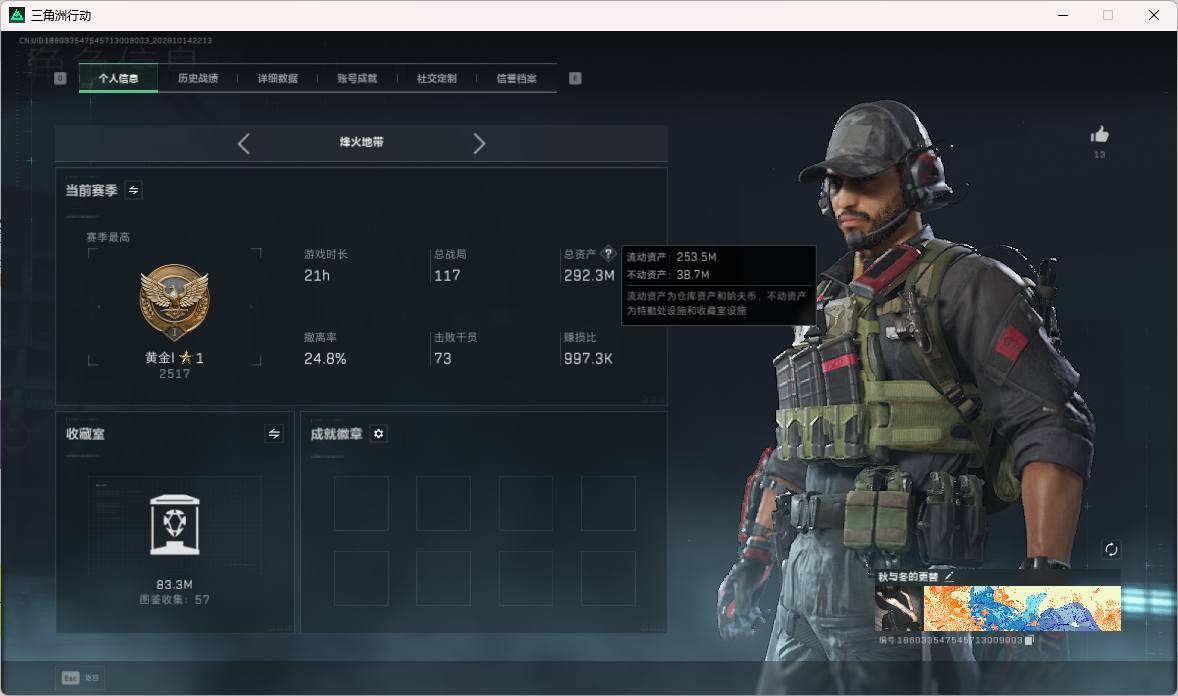Open the 详细数据 tab
1178x696 pixels.
277,78
